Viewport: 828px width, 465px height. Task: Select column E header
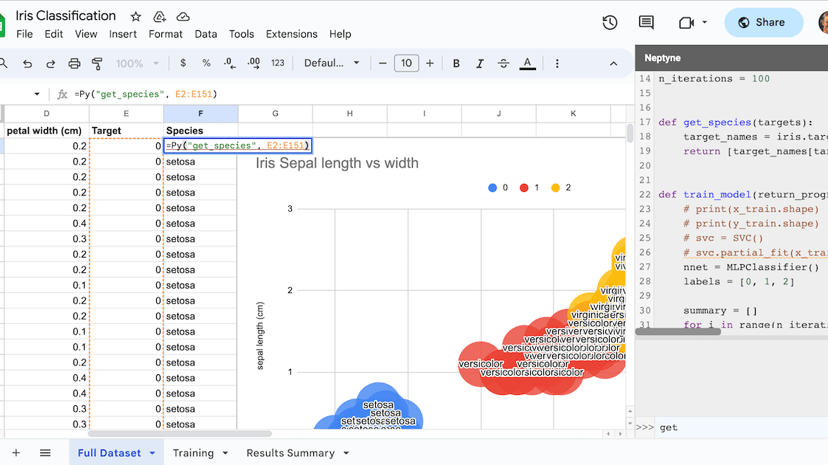click(126, 113)
